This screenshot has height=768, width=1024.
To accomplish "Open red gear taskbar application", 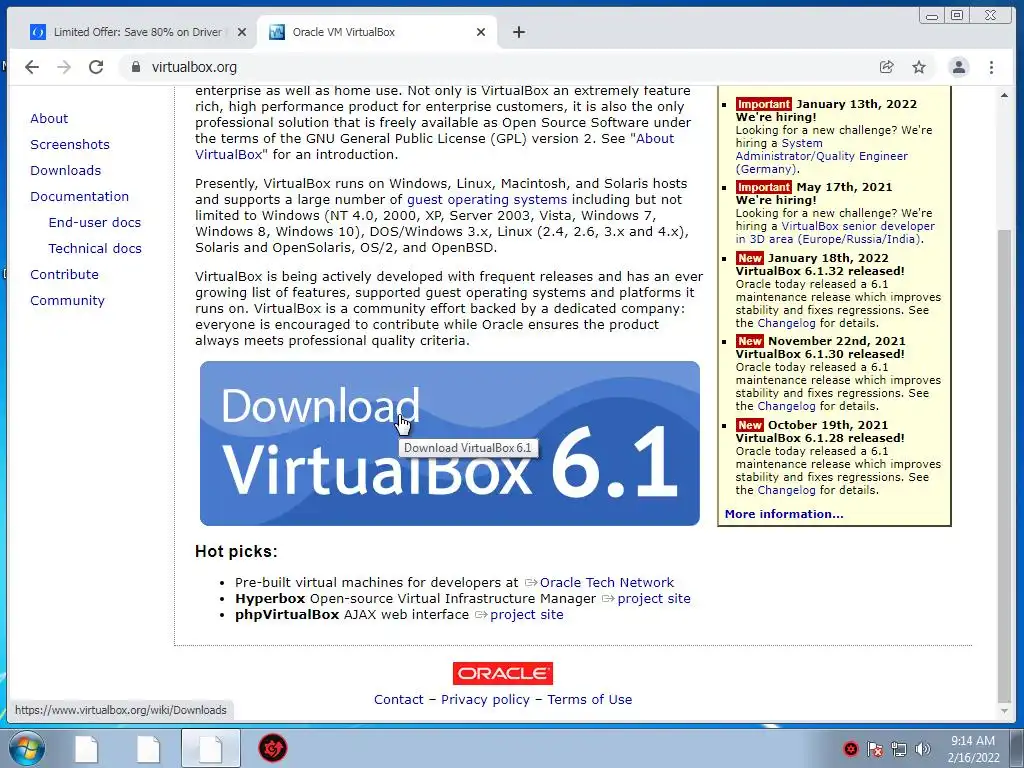I will click(273, 748).
